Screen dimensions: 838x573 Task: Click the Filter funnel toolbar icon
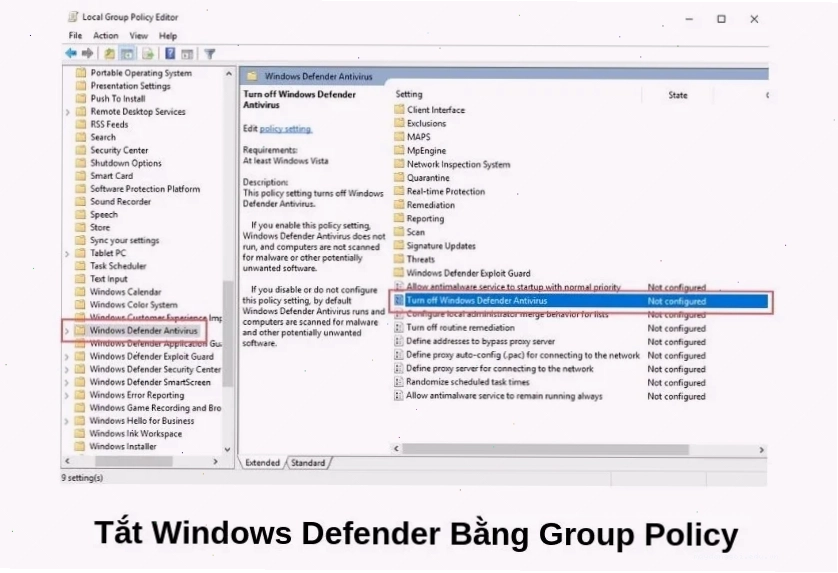(x=210, y=54)
